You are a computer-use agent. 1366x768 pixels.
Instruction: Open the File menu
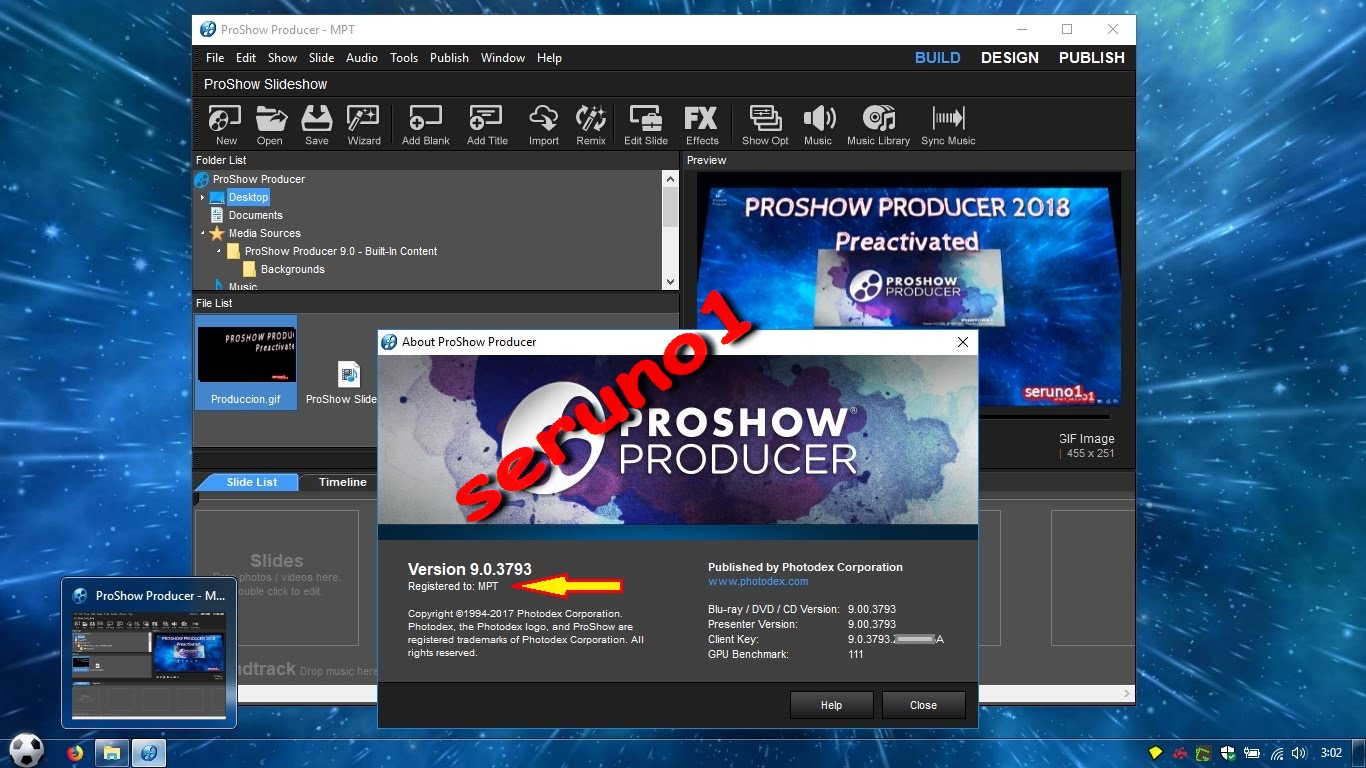[x=215, y=58]
